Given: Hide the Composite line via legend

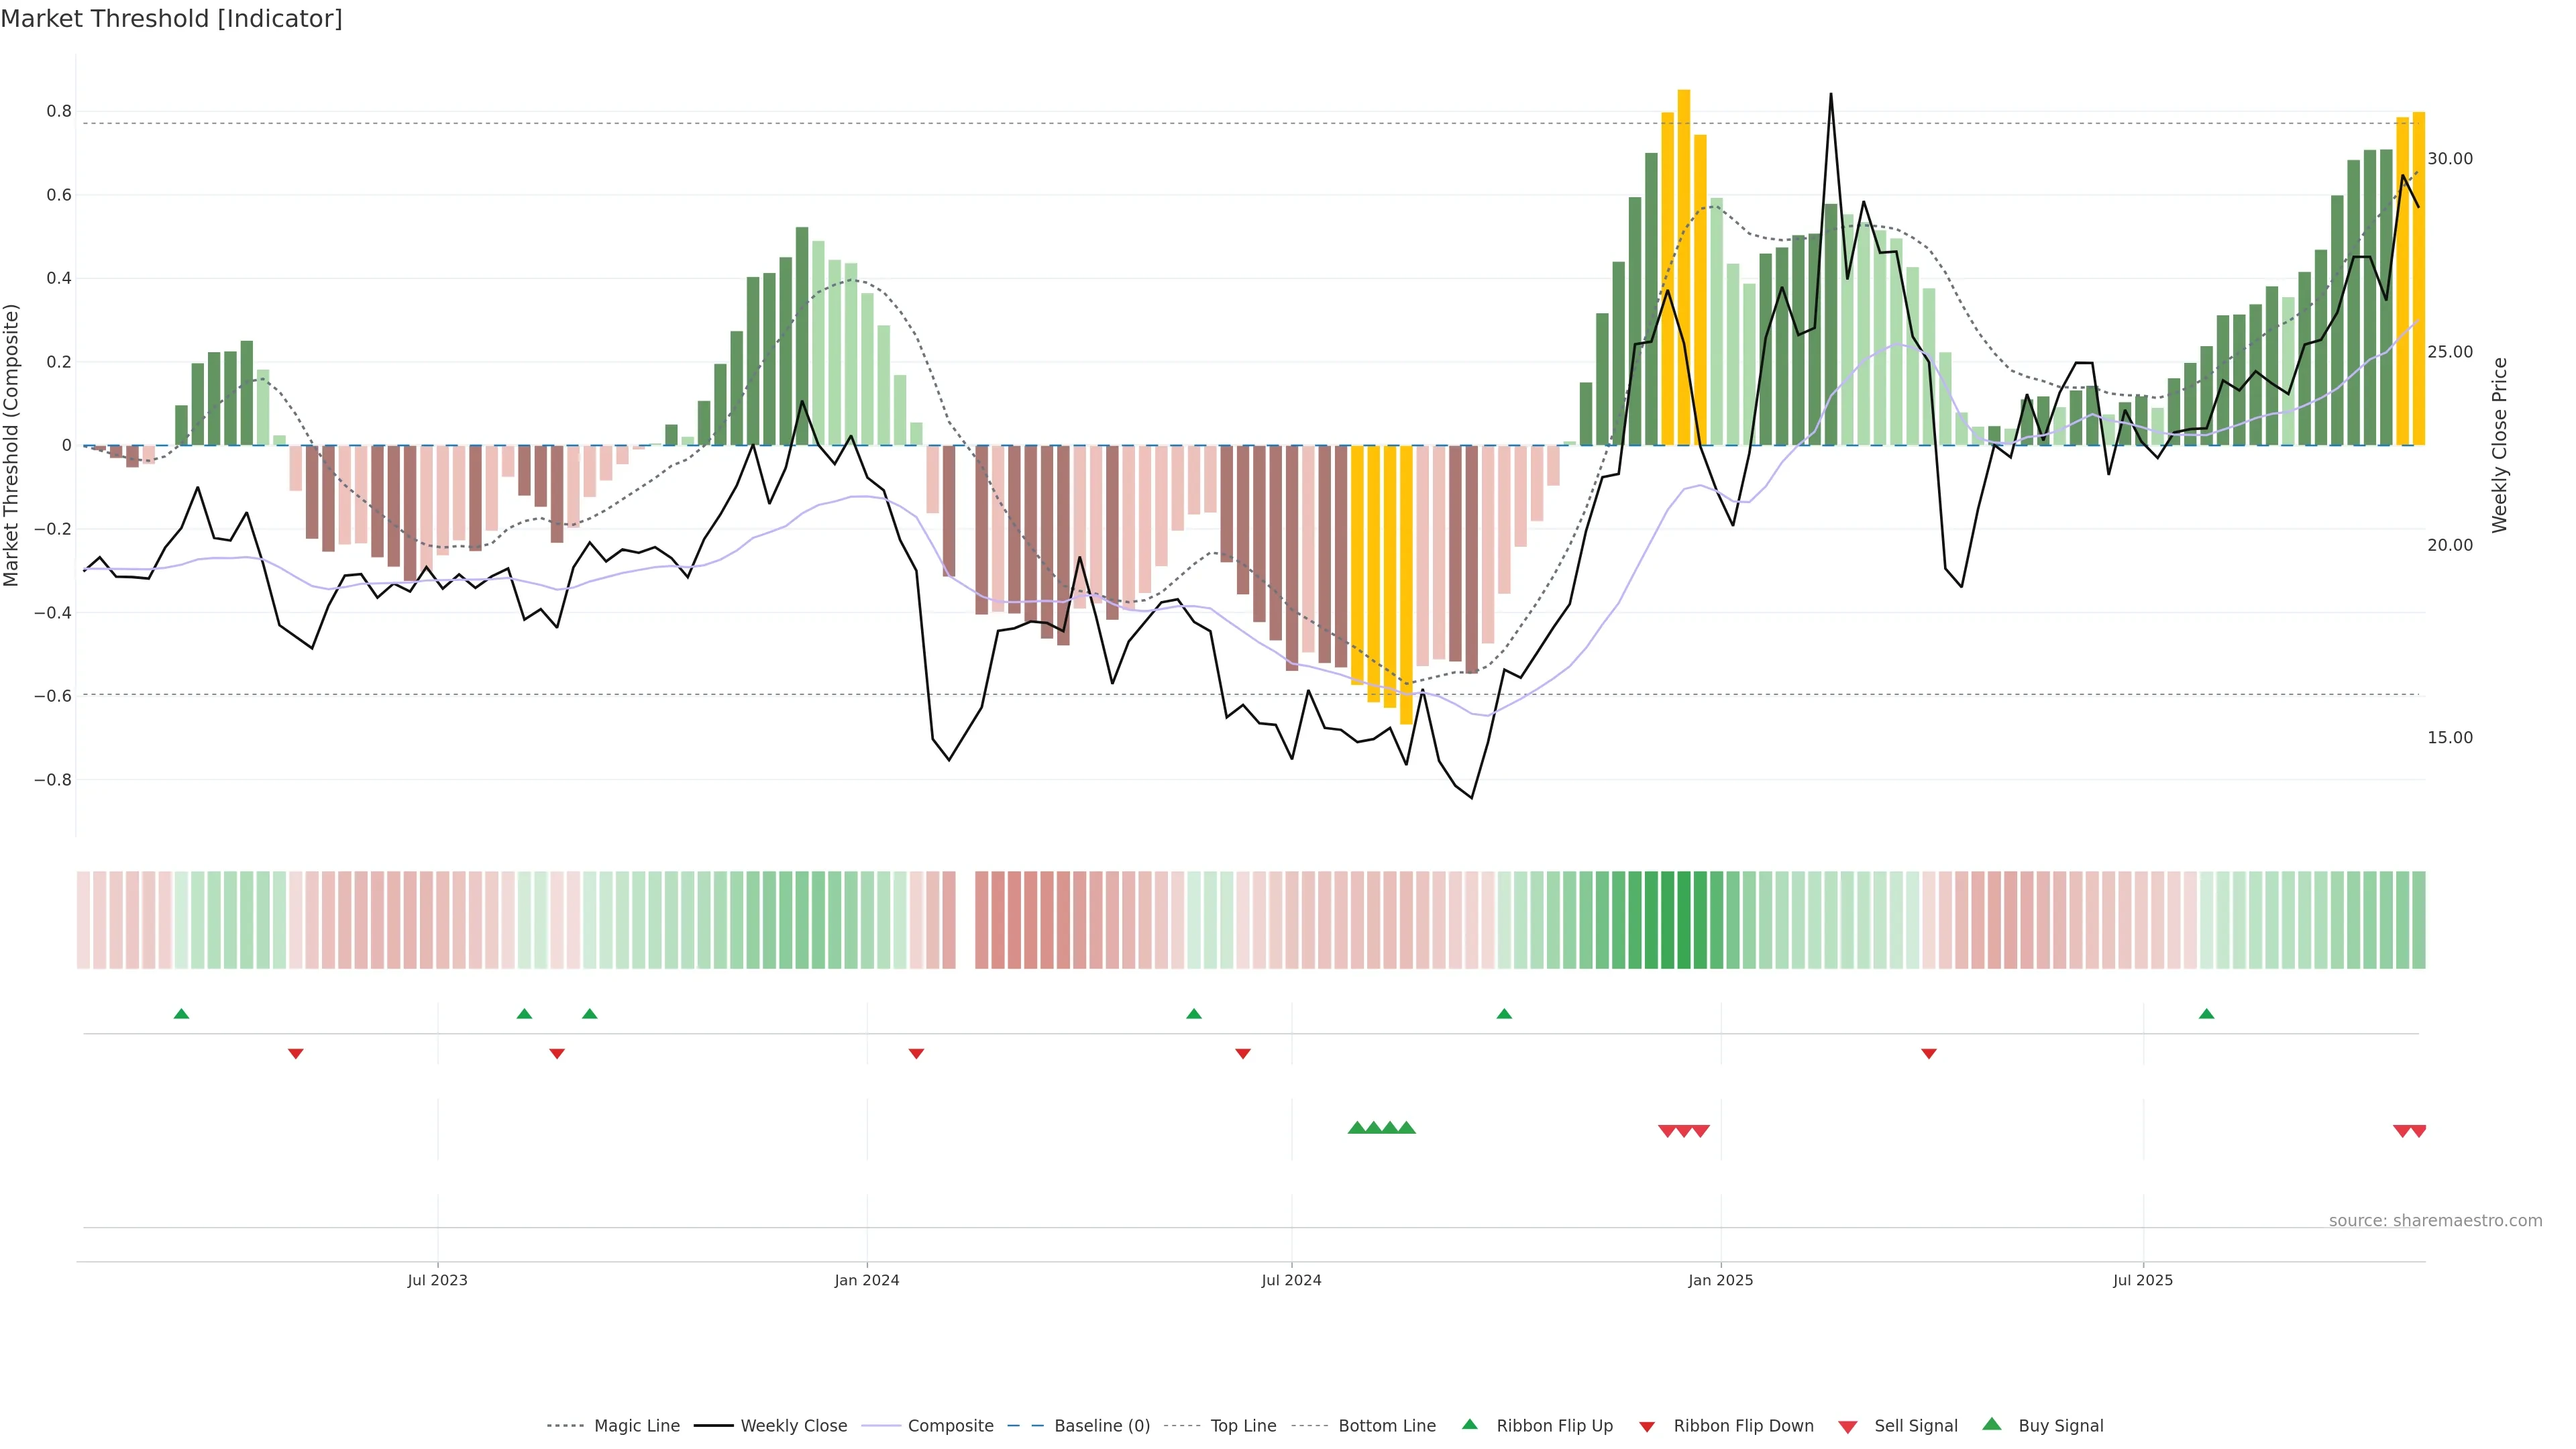Looking at the screenshot, I should (x=950, y=1426).
